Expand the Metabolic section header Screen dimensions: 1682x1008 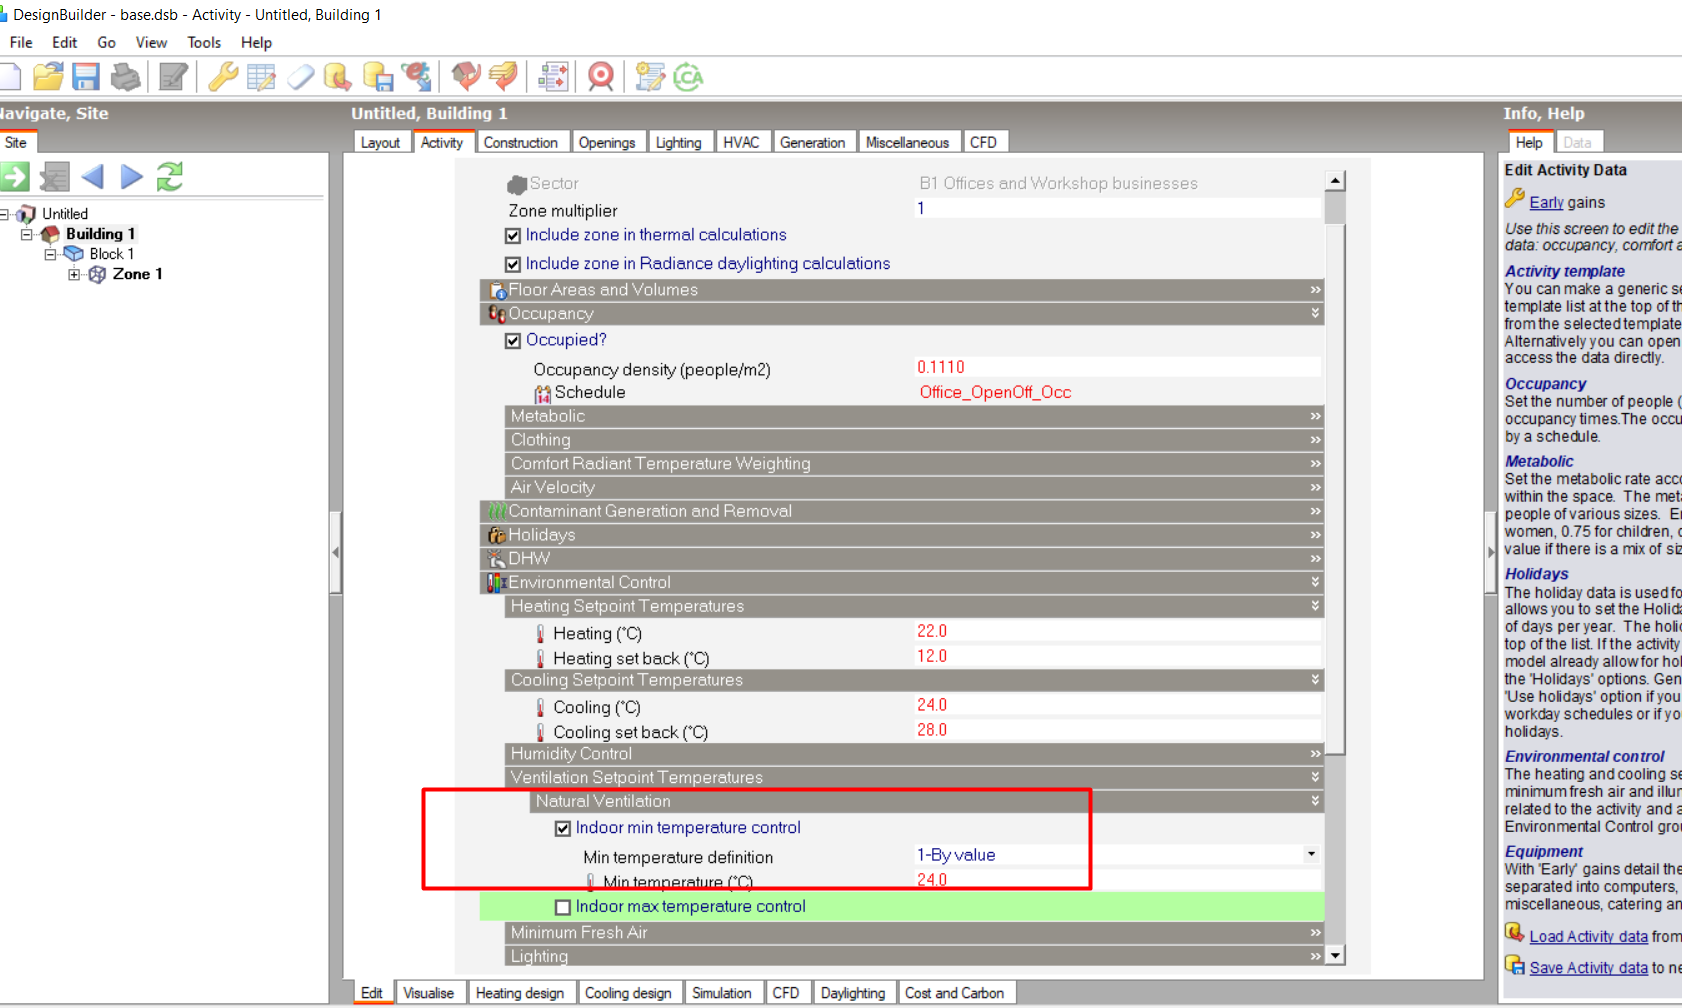[x=914, y=416]
